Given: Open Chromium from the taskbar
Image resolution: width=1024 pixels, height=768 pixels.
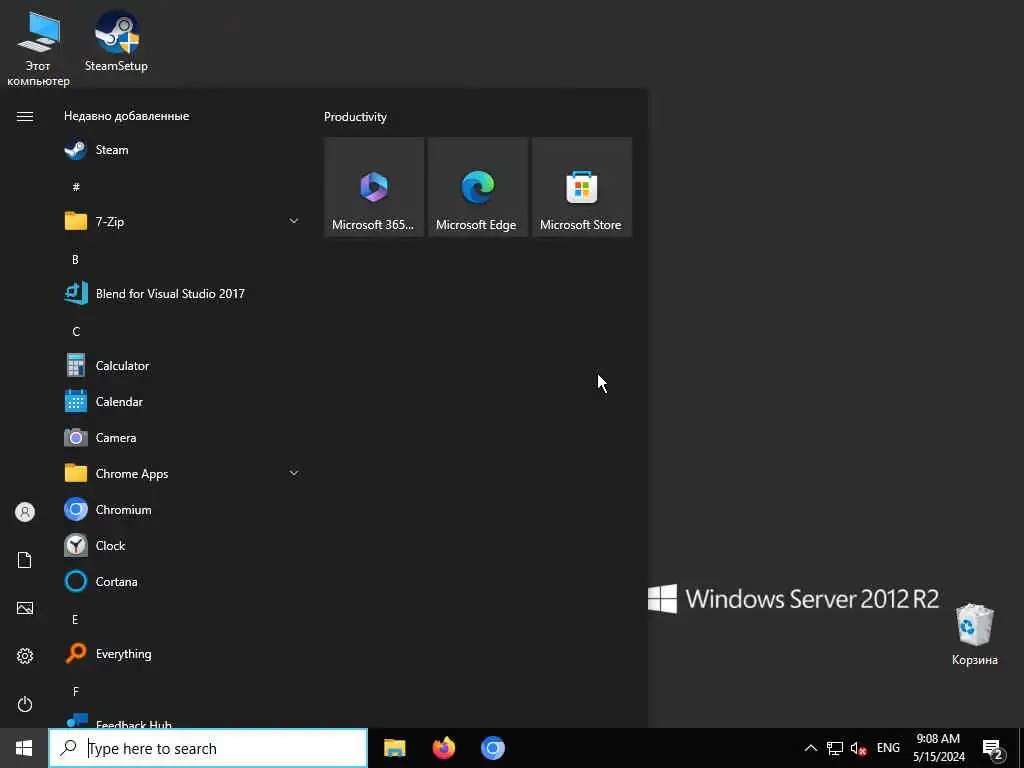Looking at the screenshot, I should (493, 748).
